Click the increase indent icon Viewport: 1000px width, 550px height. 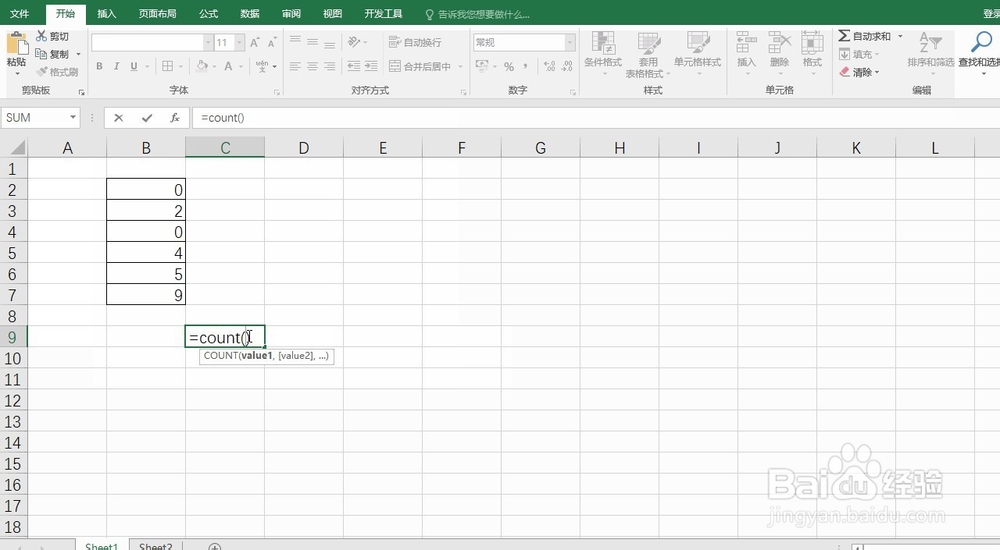coord(371,66)
